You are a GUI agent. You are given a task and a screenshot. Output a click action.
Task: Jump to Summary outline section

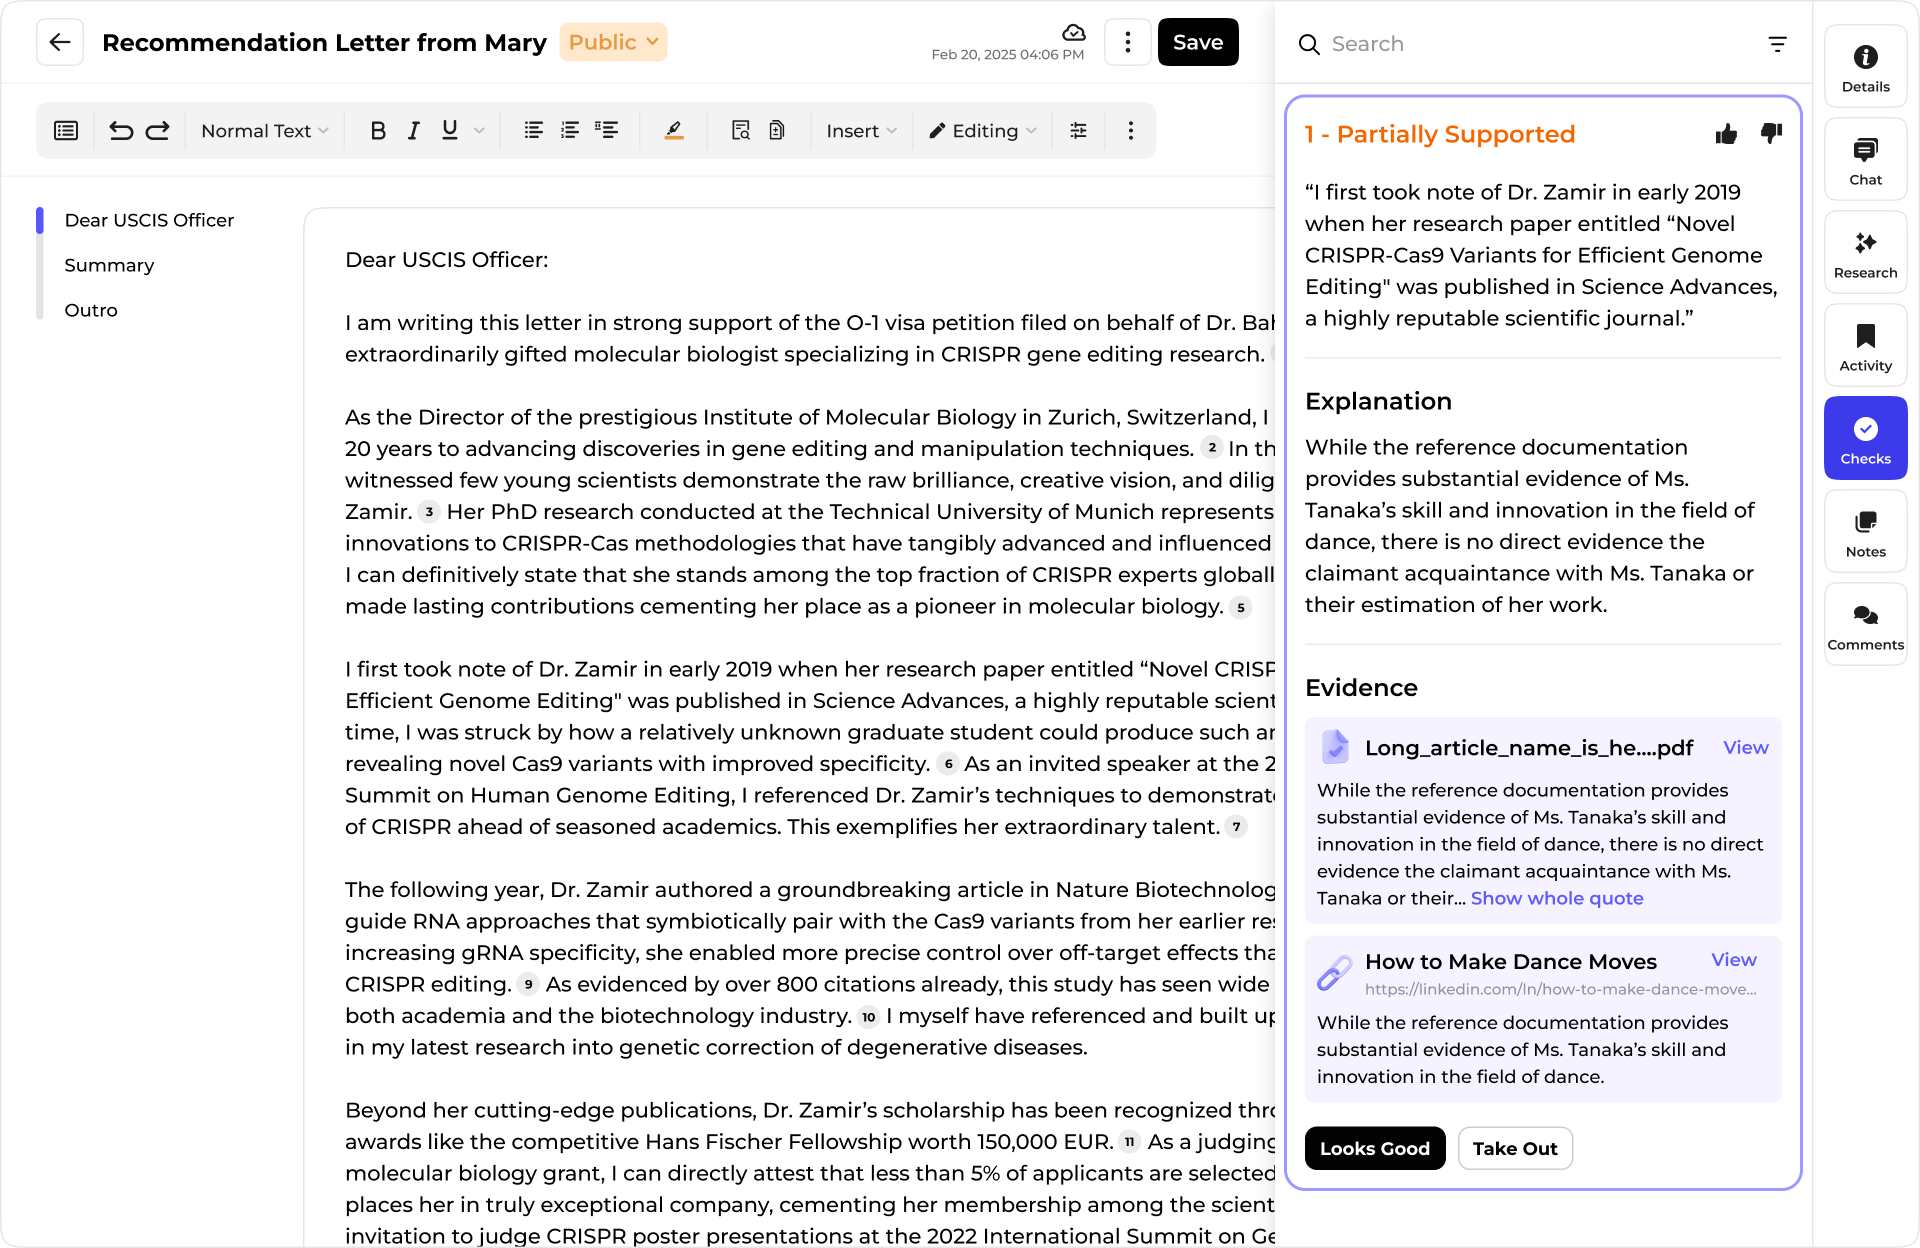click(109, 265)
